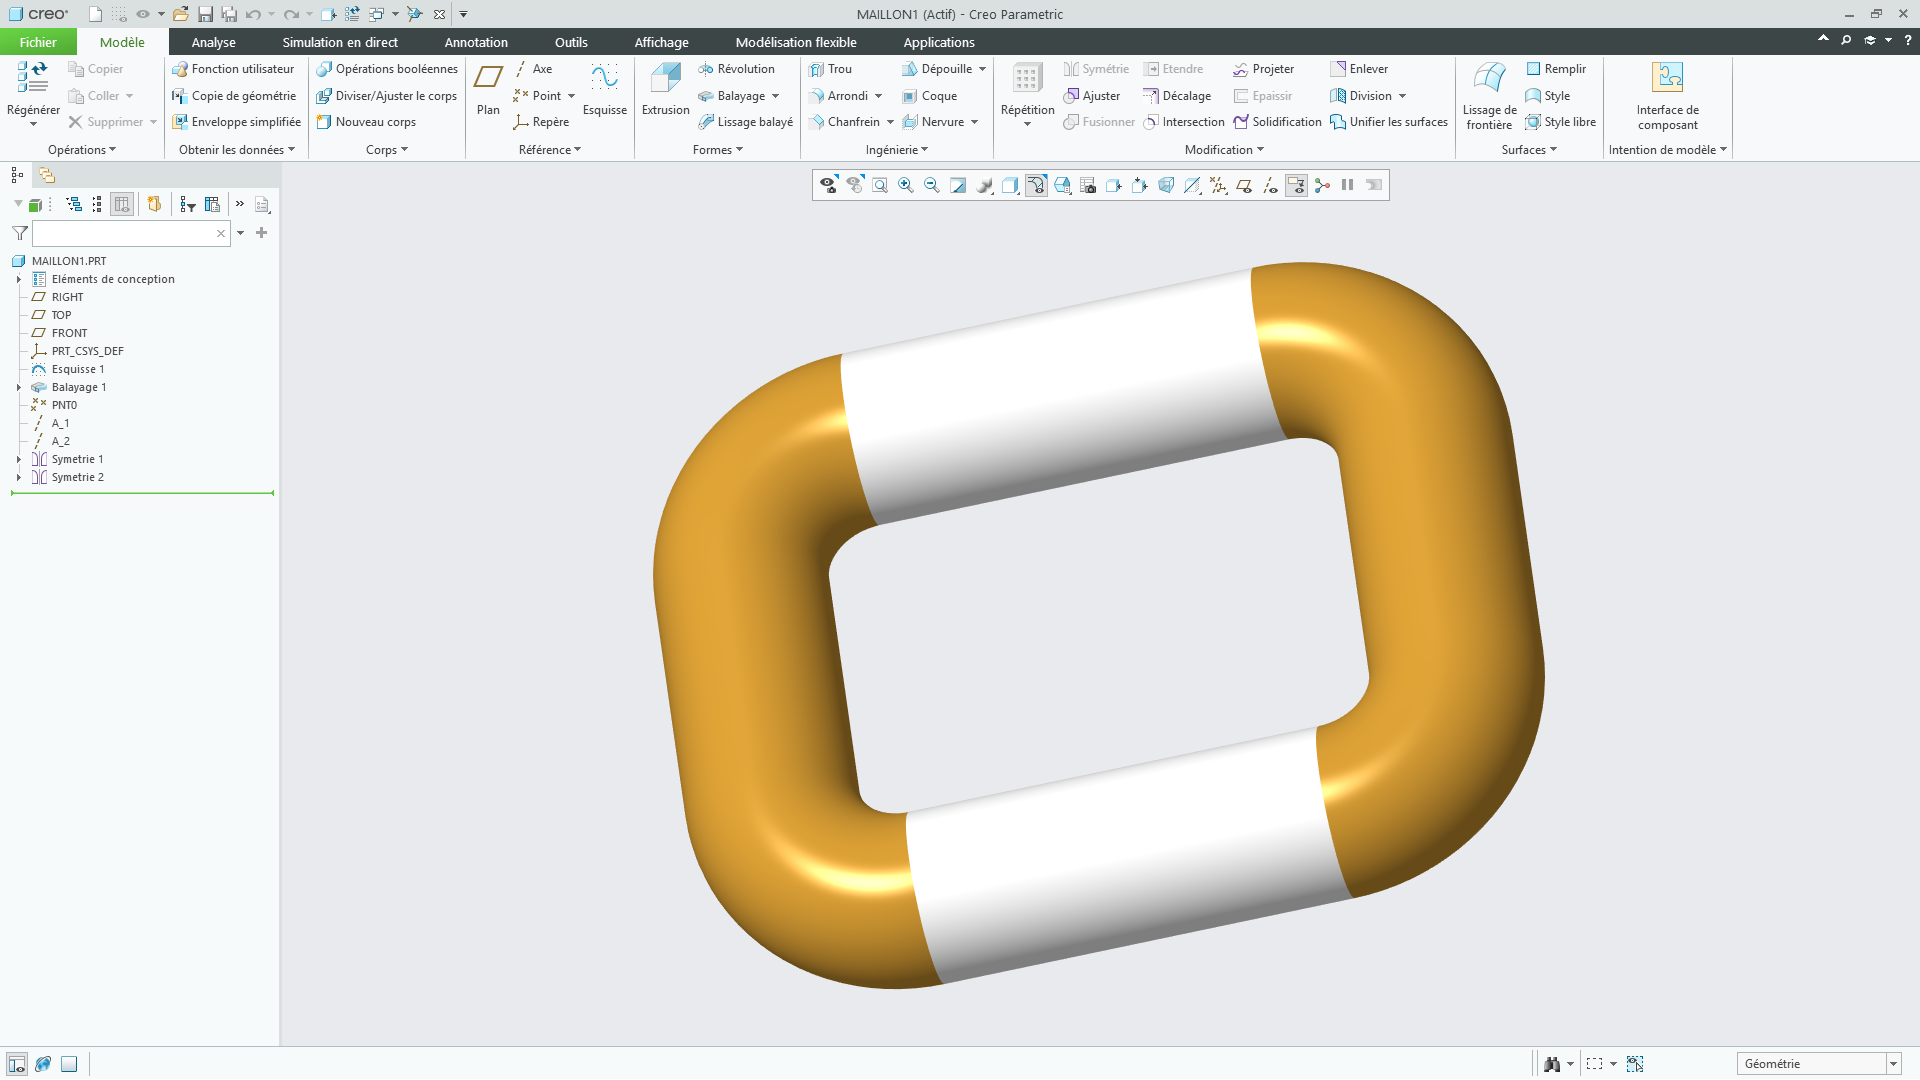
Task: Click Unifier les surfaces
Action: point(1389,122)
